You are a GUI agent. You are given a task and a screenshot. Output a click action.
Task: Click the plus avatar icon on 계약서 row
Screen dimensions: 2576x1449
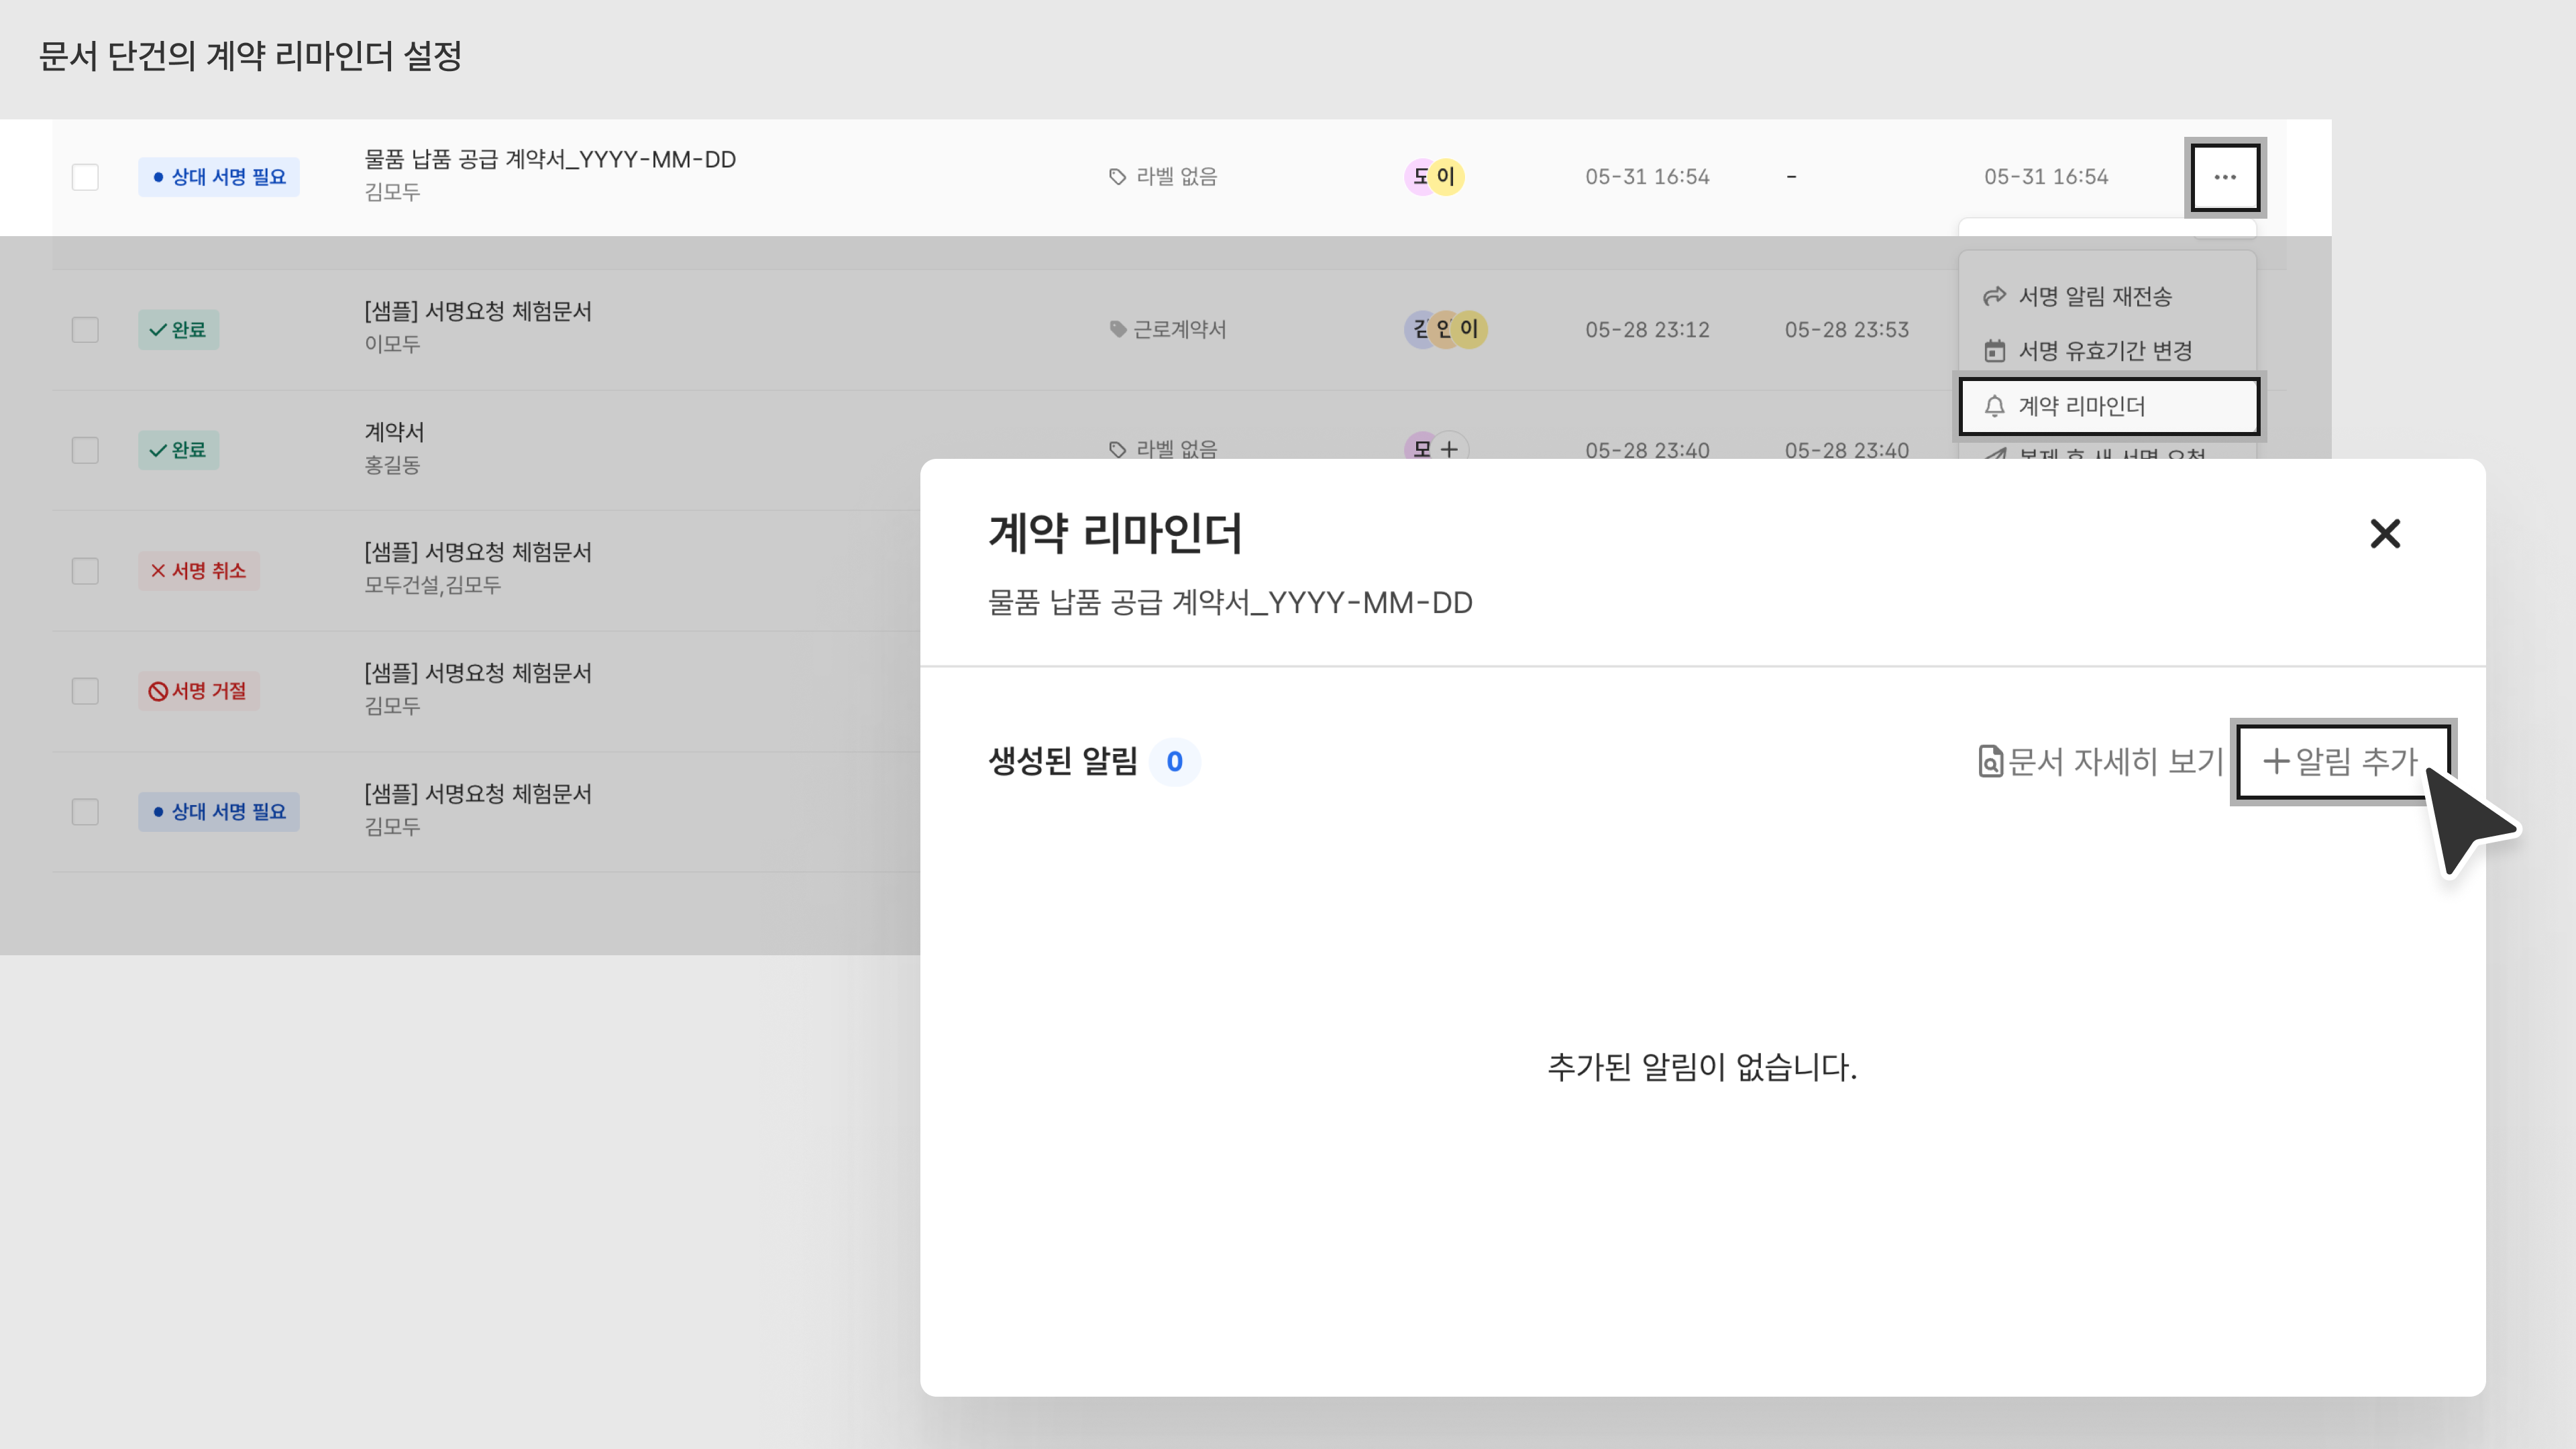1450,449
